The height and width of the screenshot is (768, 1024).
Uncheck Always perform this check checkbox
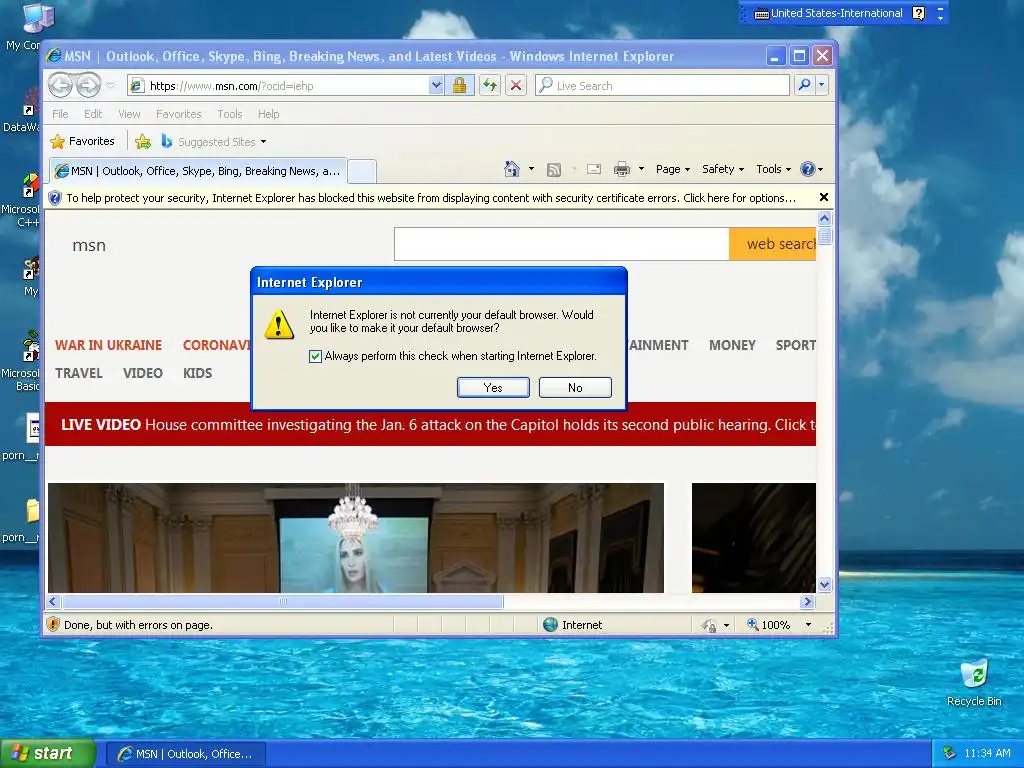(x=315, y=357)
